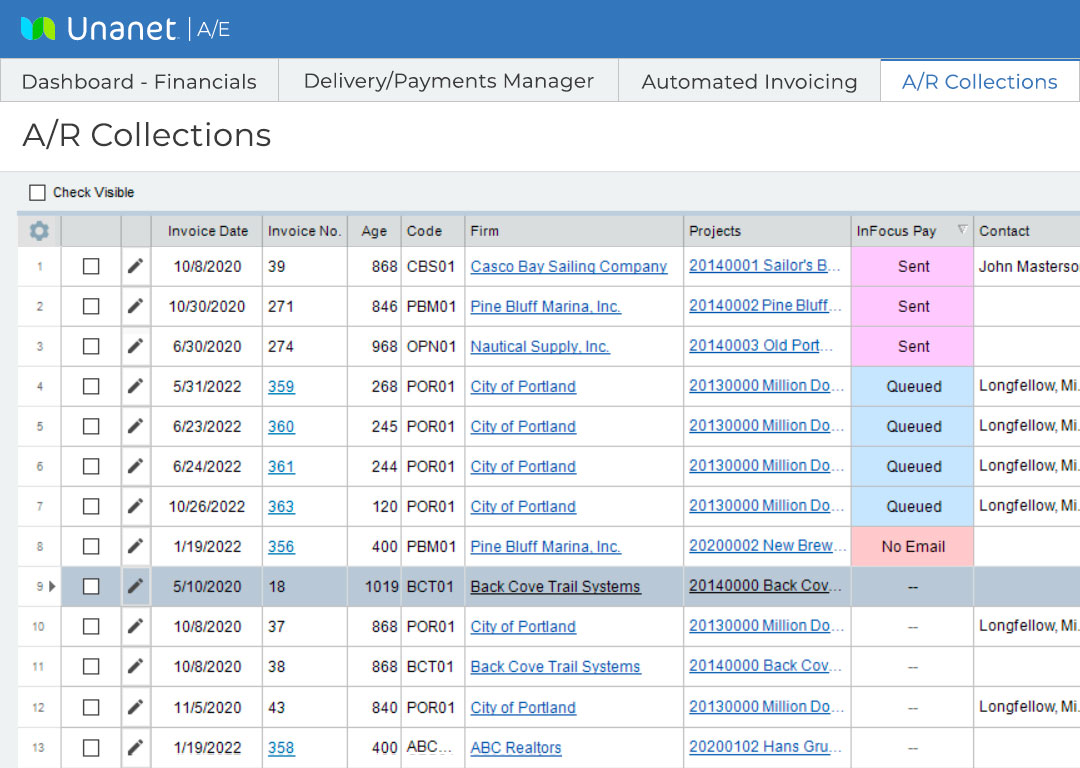Click the Code column header
This screenshot has height=768, width=1080.
click(433, 231)
